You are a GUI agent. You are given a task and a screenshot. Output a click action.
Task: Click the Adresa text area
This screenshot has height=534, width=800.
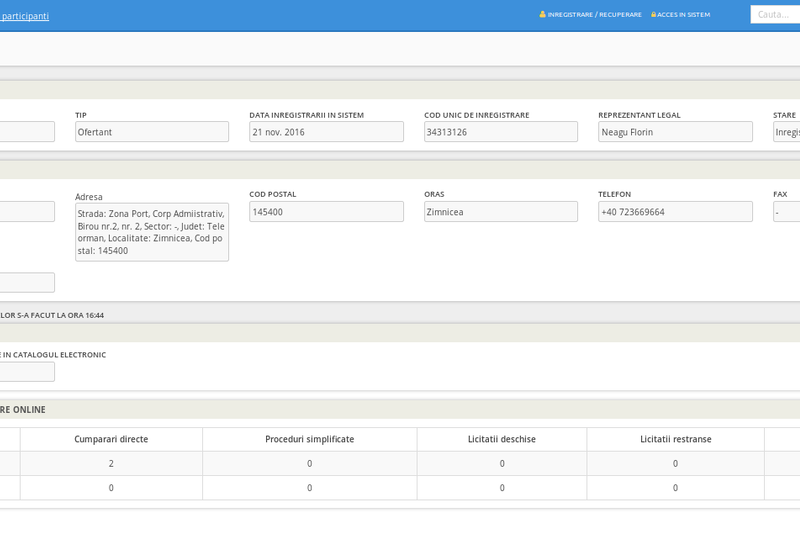152,232
